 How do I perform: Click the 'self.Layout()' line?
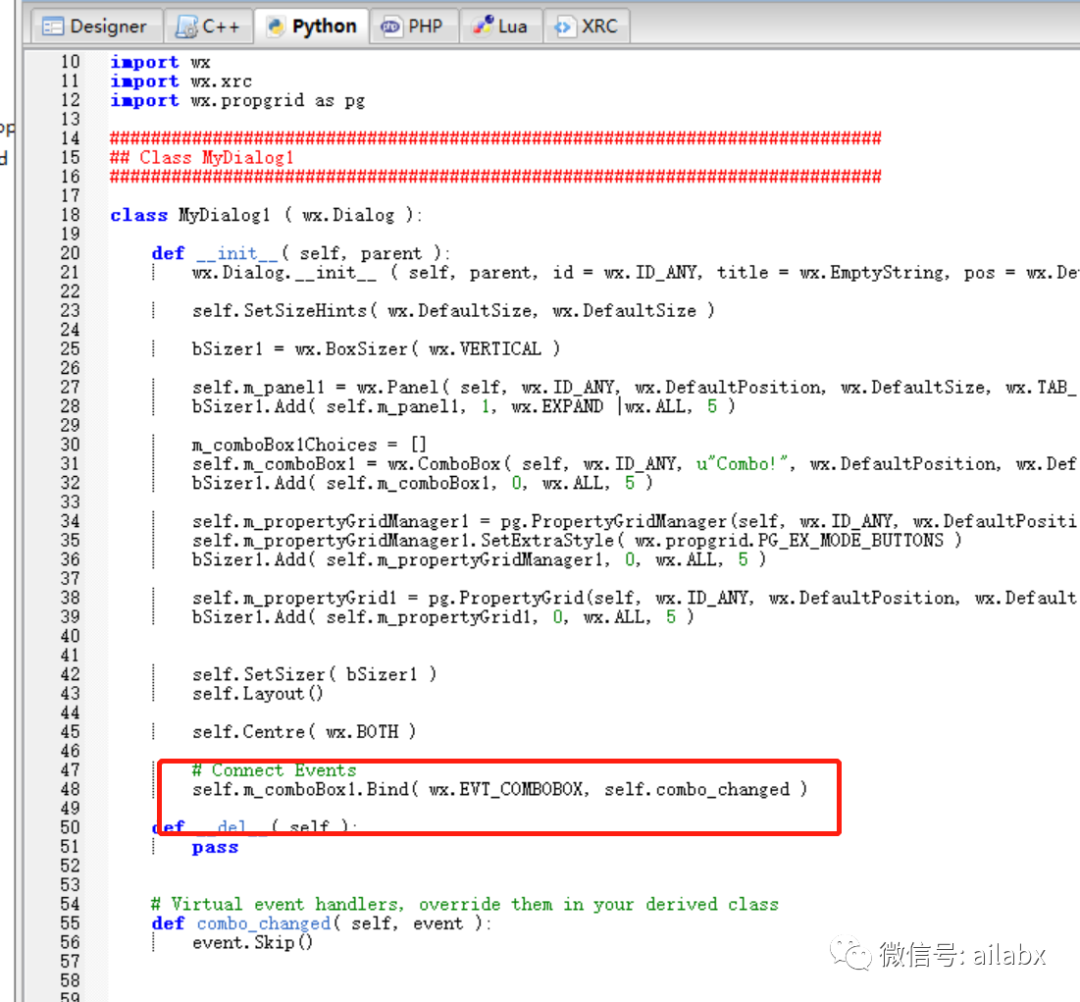point(258,693)
